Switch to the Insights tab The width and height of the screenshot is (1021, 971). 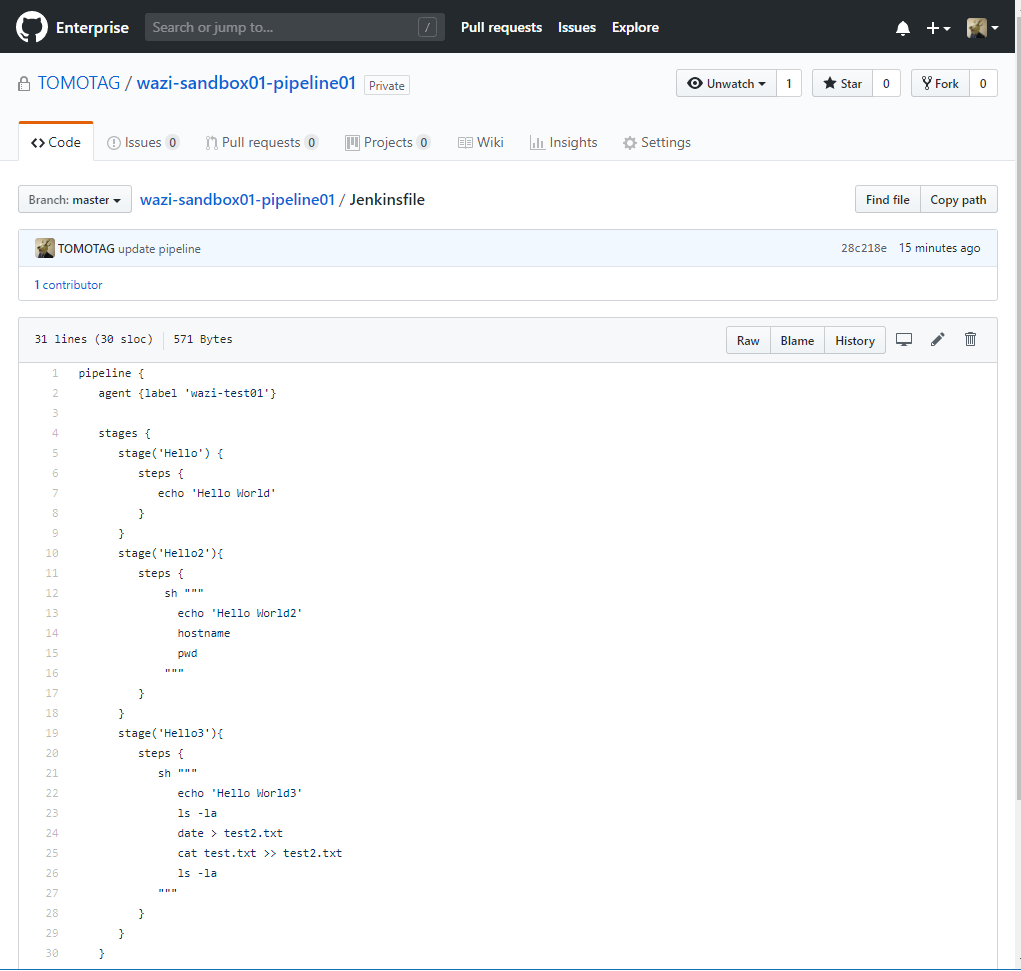click(x=563, y=142)
